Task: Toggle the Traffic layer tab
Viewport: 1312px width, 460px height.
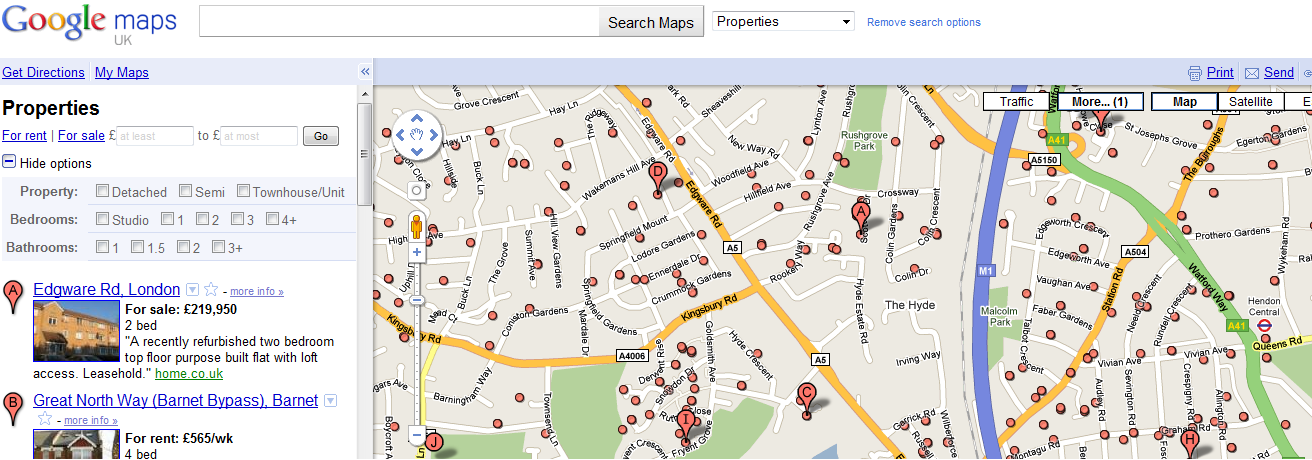Action: point(1016,102)
